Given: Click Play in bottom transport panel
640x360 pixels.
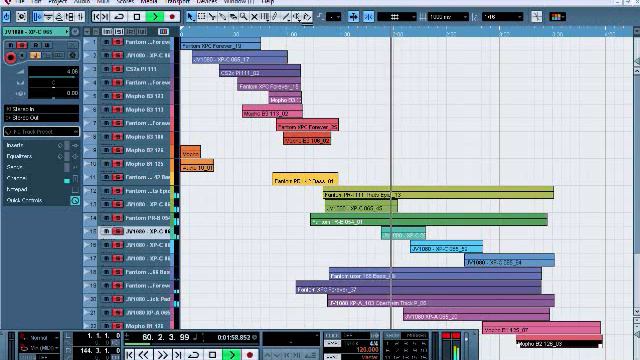Looking at the screenshot, I should [231, 355].
